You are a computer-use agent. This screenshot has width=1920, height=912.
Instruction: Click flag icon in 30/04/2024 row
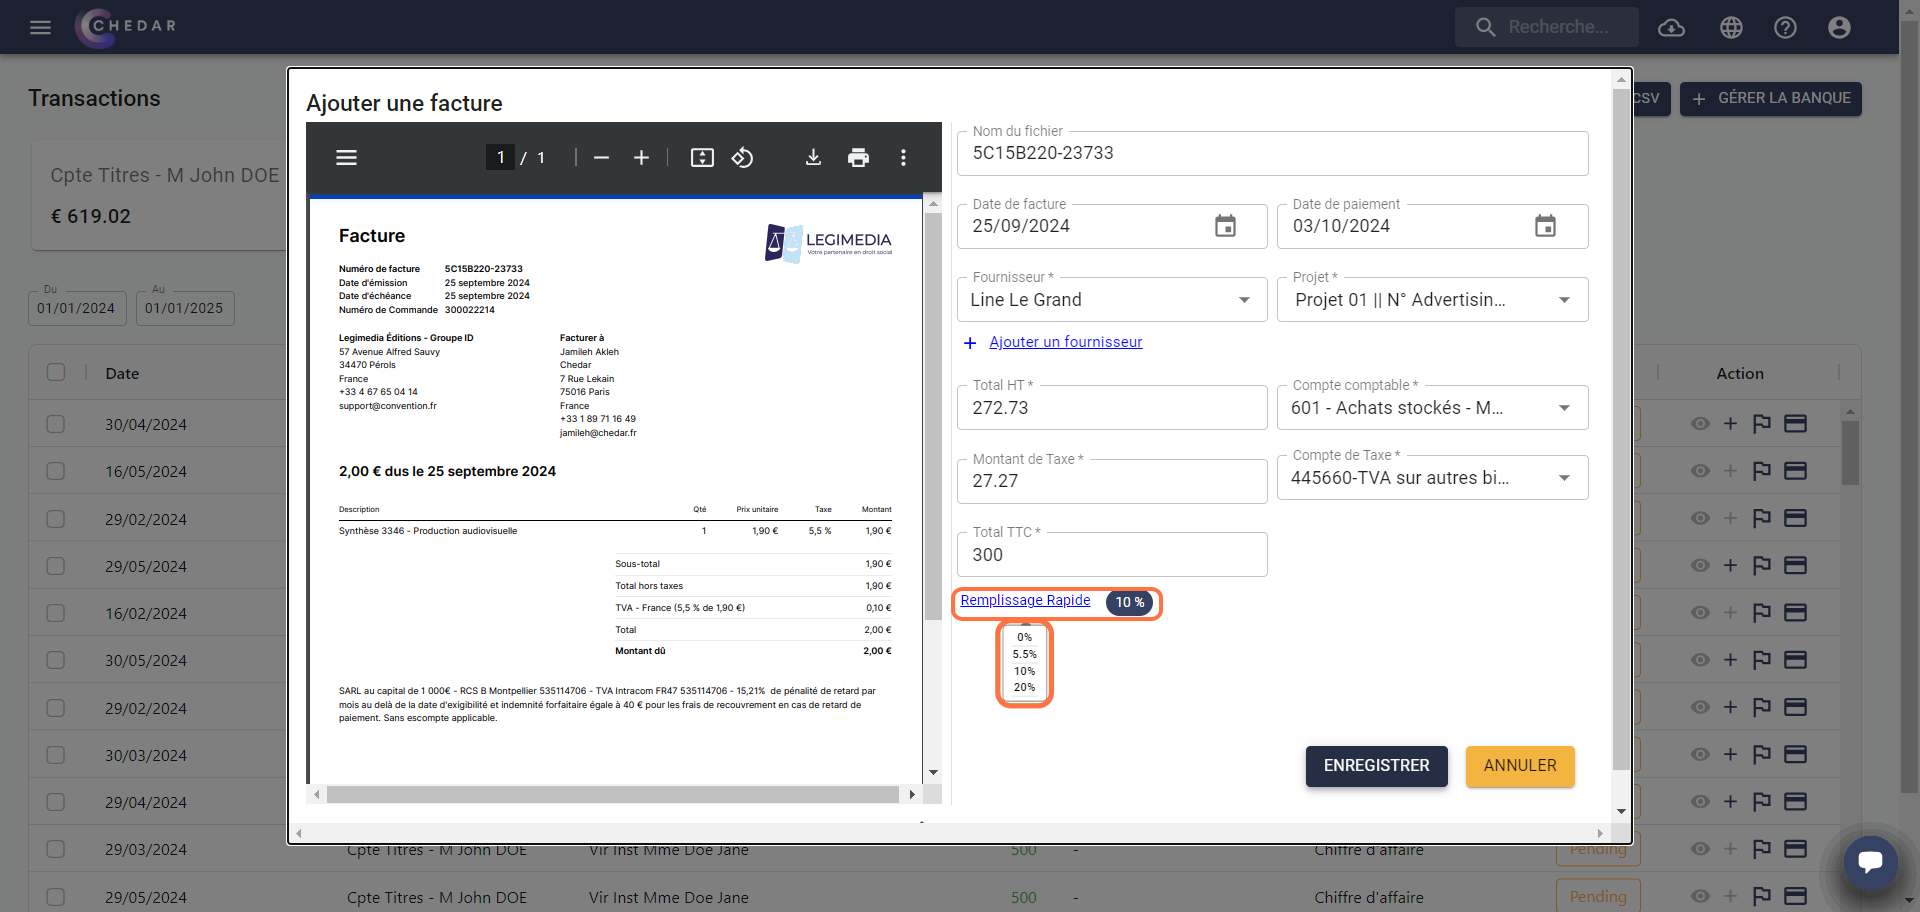tap(1762, 424)
